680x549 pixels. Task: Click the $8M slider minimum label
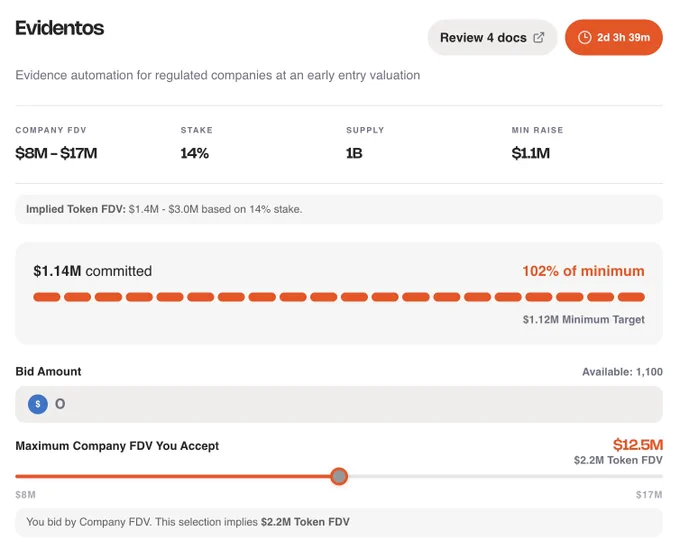[26, 495]
